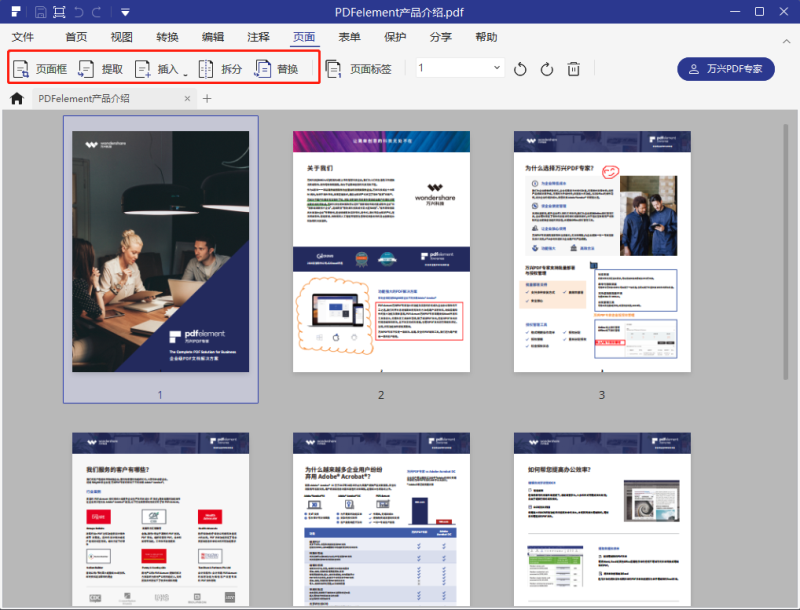The width and height of the screenshot is (800, 610).
Task: Delete the page using trash icon
Action: 574,69
